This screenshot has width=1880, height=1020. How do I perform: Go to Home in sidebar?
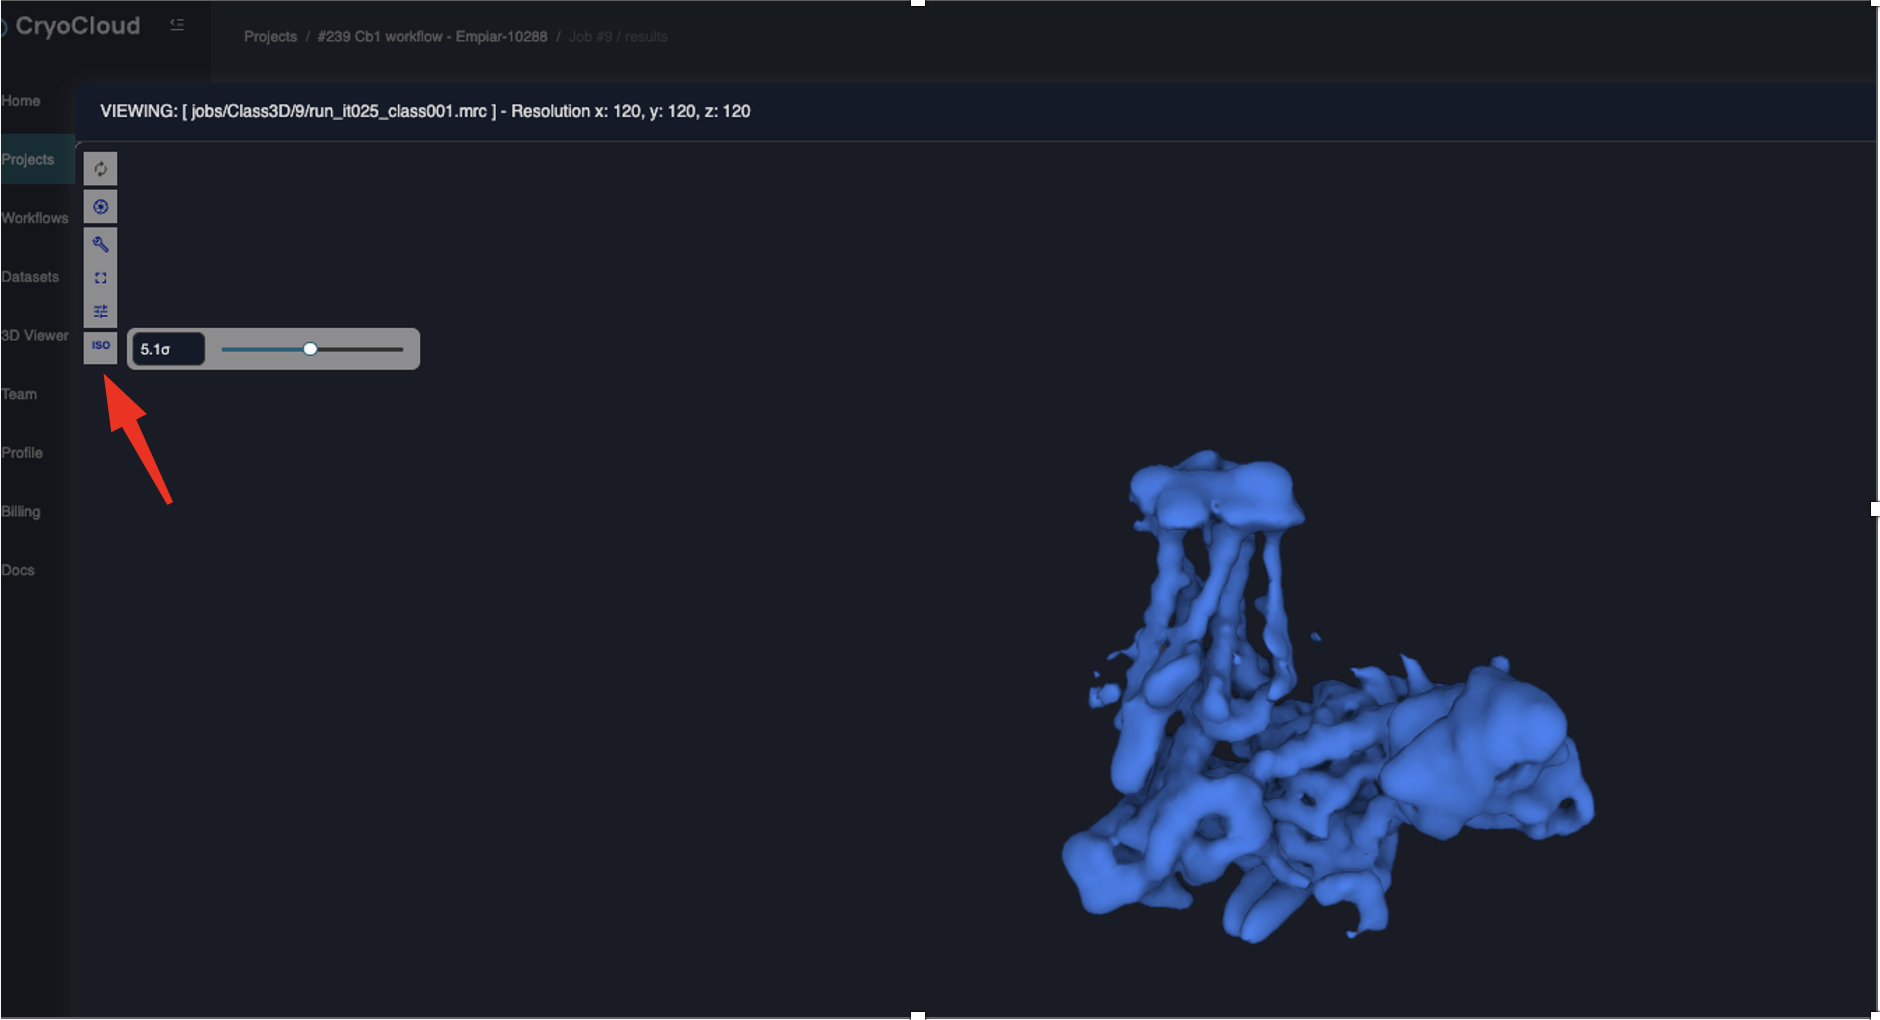(x=21, y=101)
